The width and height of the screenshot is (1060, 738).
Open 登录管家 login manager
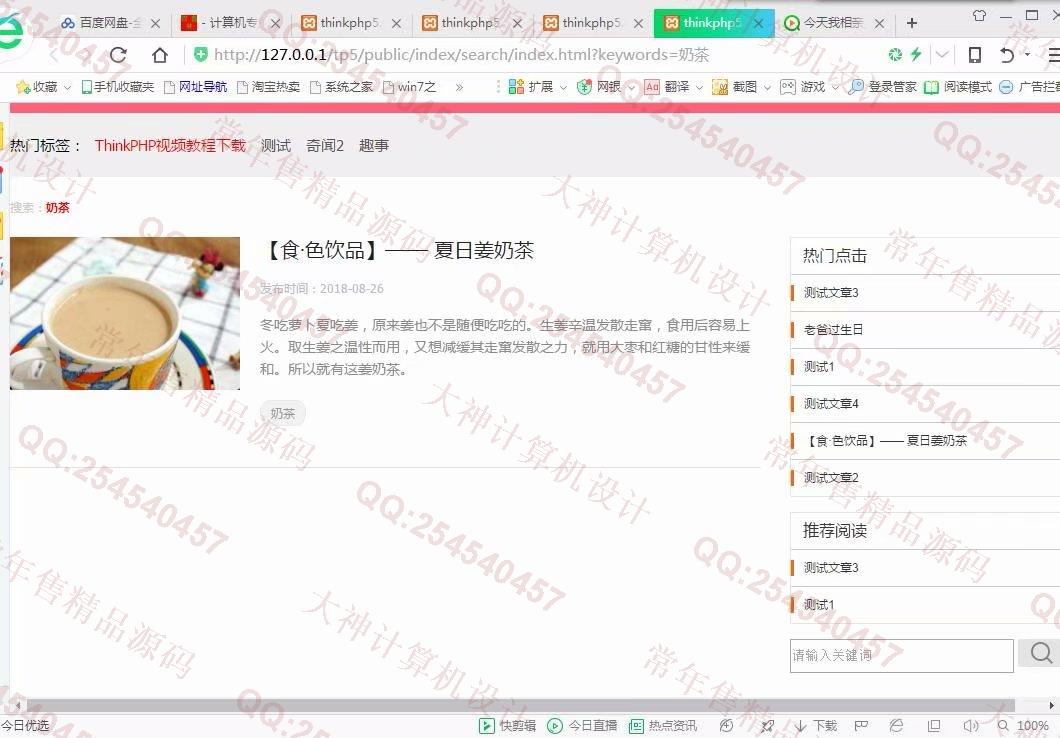(x=883, y=87)
